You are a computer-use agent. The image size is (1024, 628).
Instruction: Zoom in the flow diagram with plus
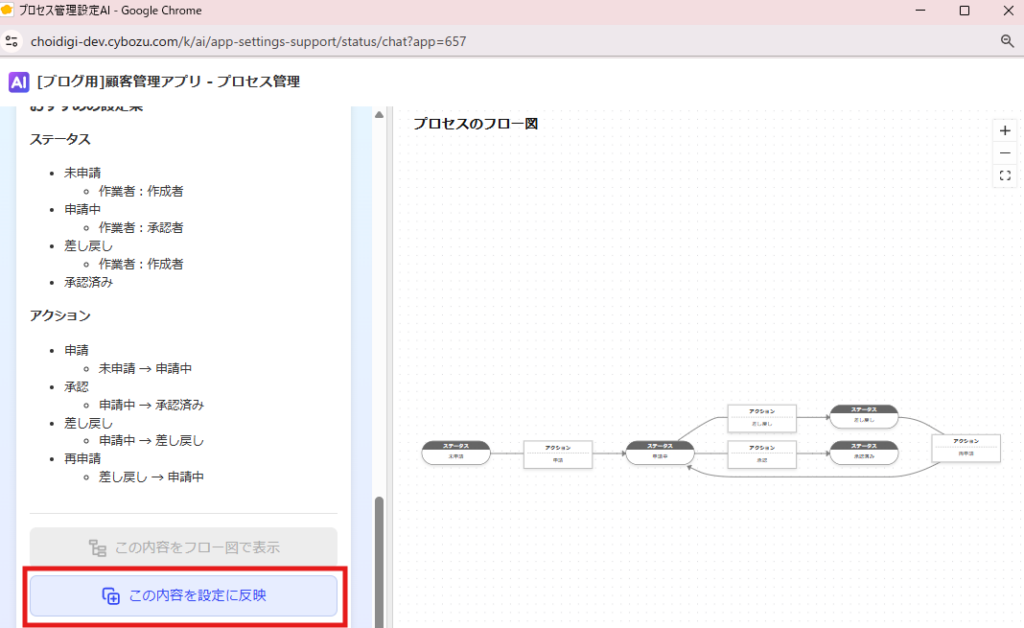(x=1005, y=130)
